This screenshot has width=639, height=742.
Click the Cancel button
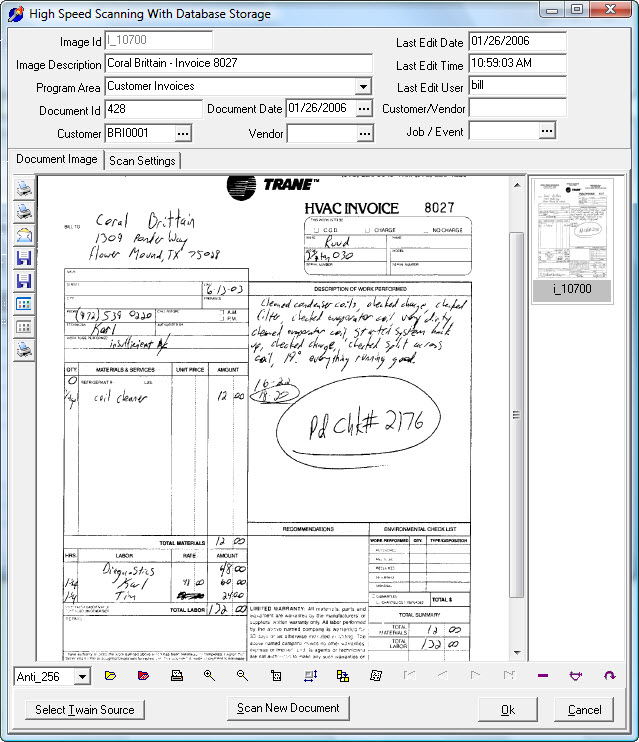[x=585, y=710]
